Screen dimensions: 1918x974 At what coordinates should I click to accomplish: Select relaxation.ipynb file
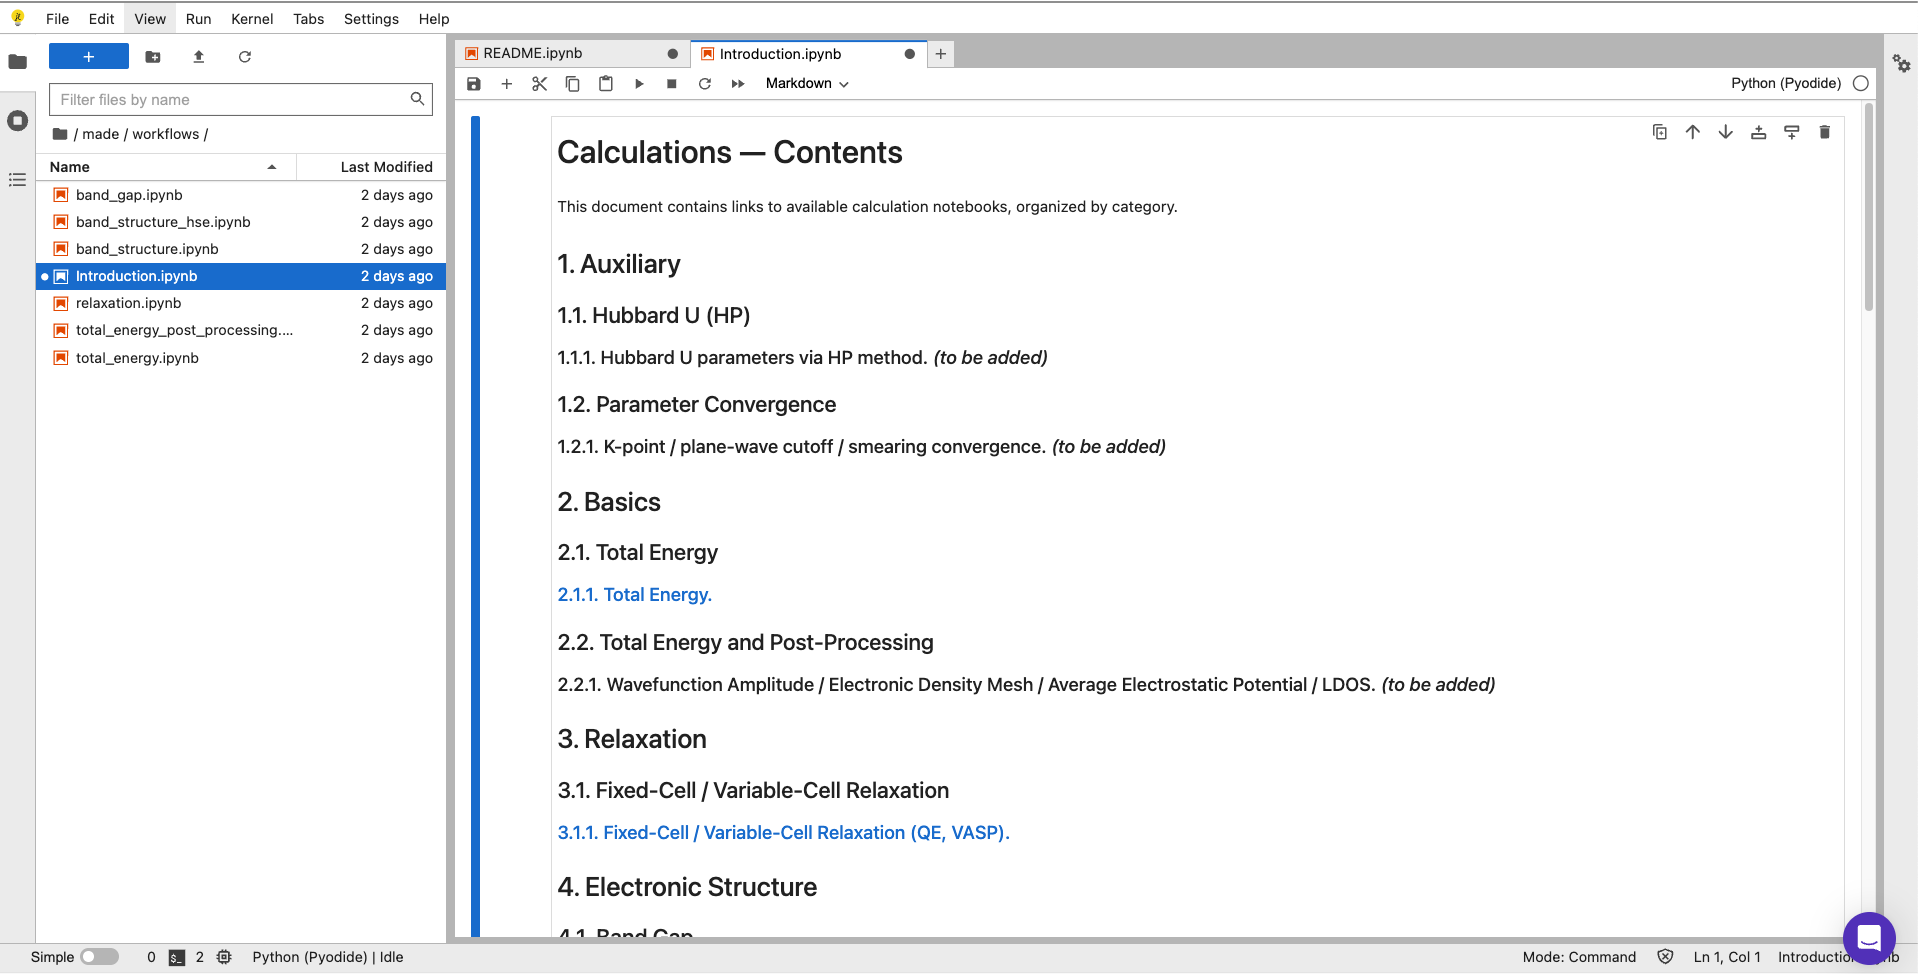(x=241, y=303)
